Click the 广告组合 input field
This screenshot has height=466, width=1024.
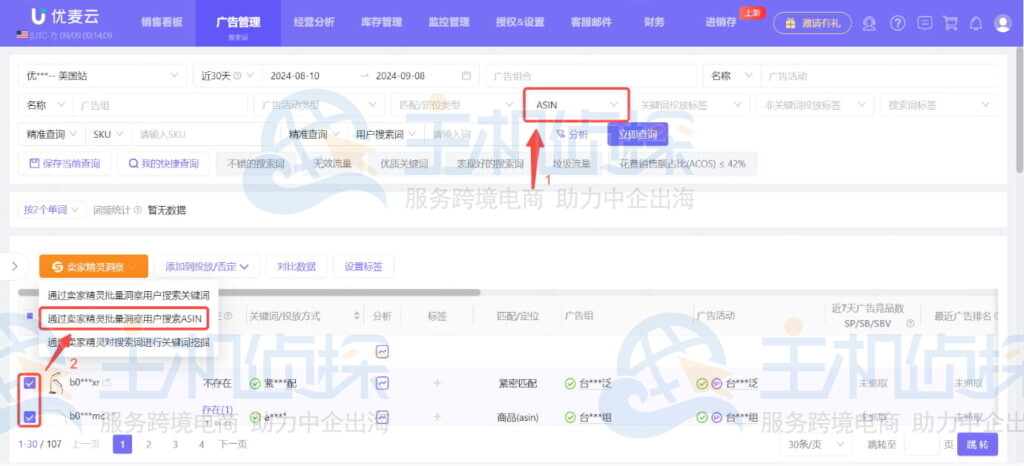pos(590,76)
